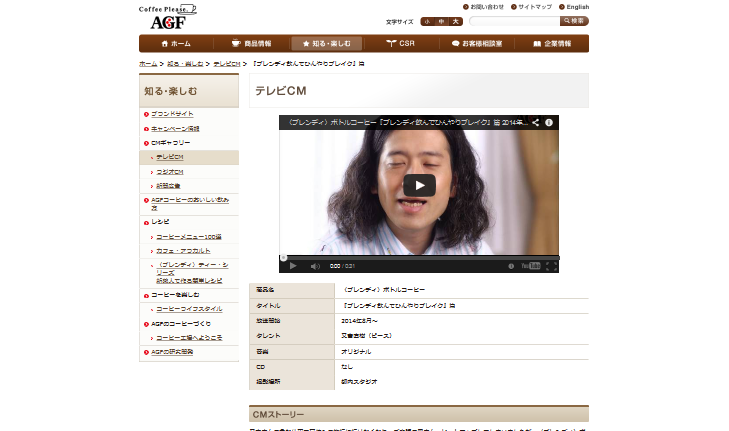Click the seek handle at video start
The height and width of the screenshot is (431, 729).
[x=283, y=257]
